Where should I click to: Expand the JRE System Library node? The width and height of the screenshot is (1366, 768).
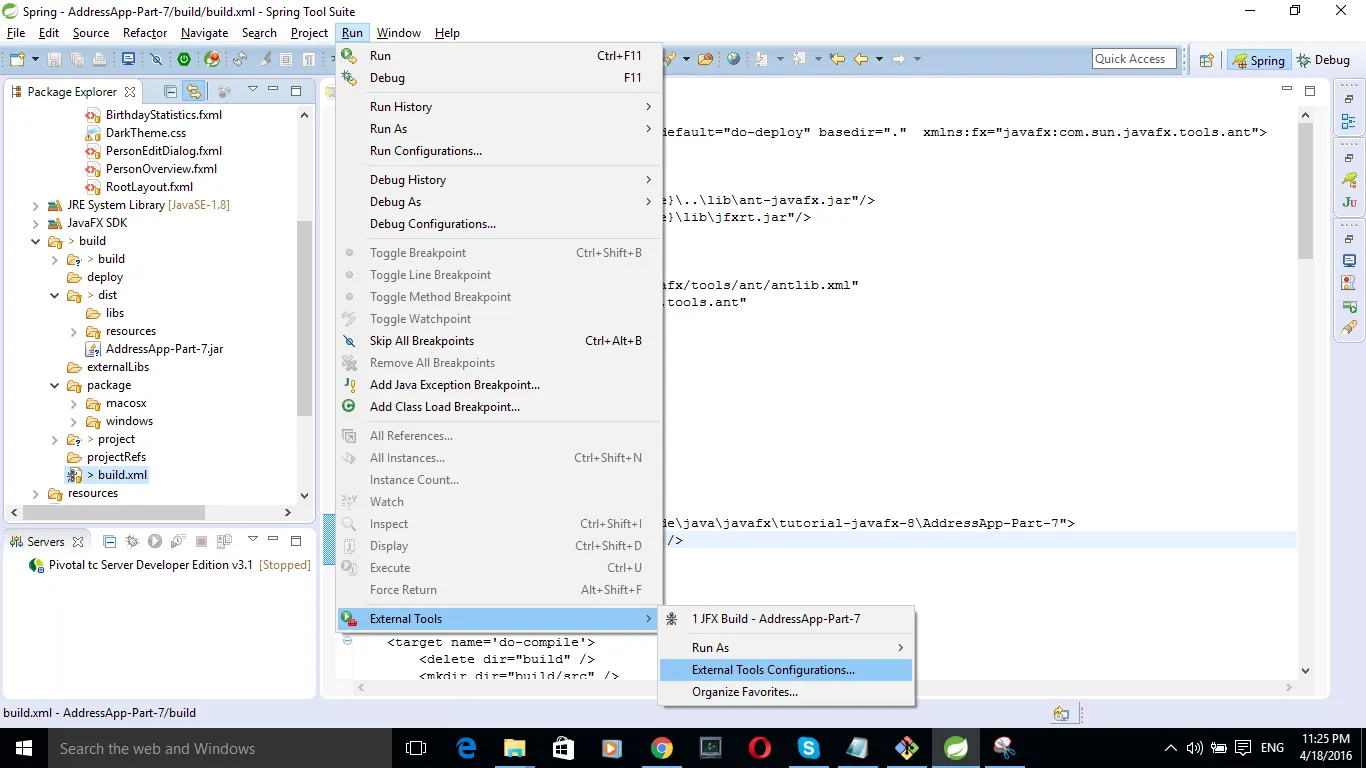tap(37, 205)
